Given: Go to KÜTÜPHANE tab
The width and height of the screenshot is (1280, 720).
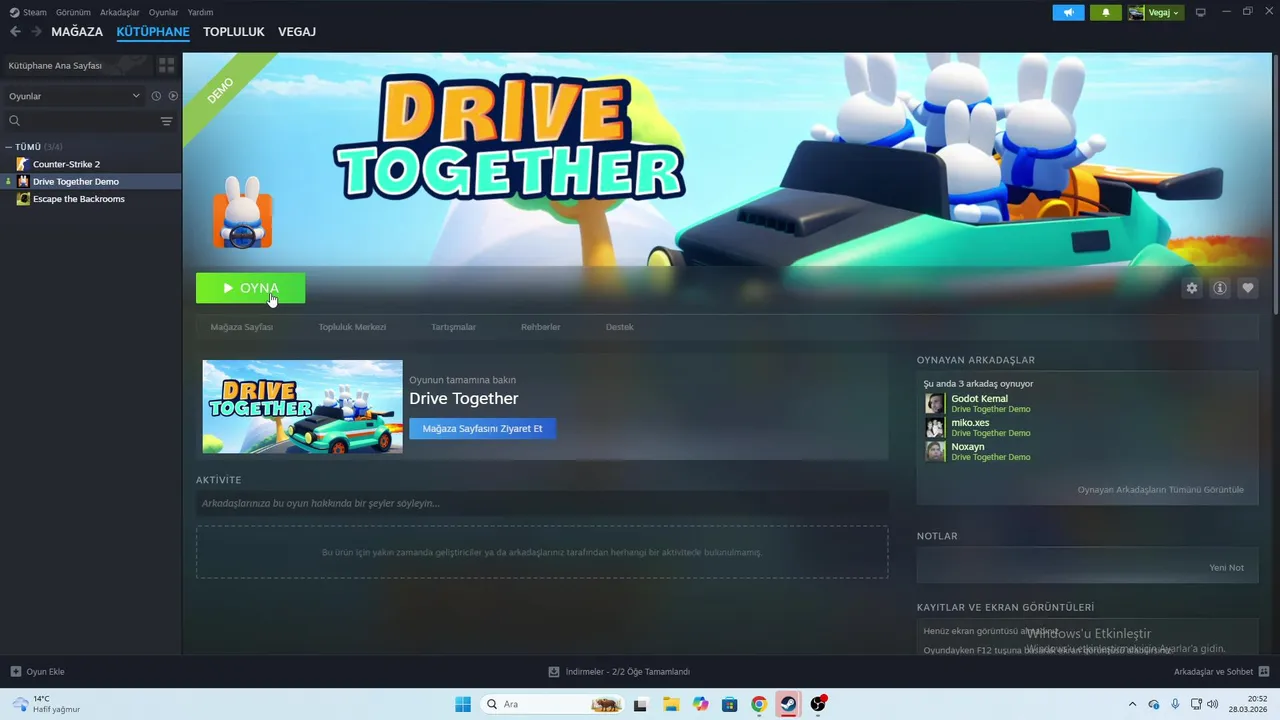Looking at the screenshot, I should point(153,32).
